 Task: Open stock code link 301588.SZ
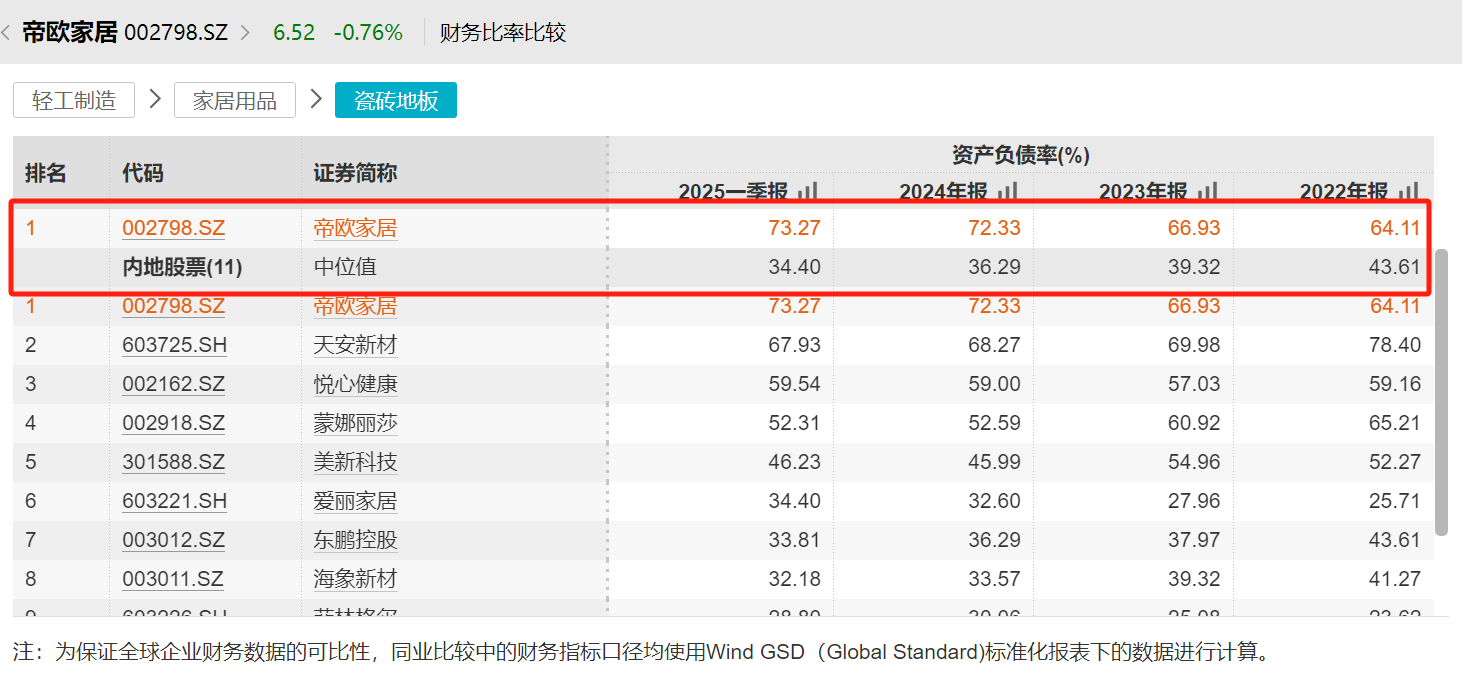[x=173, y=462]
